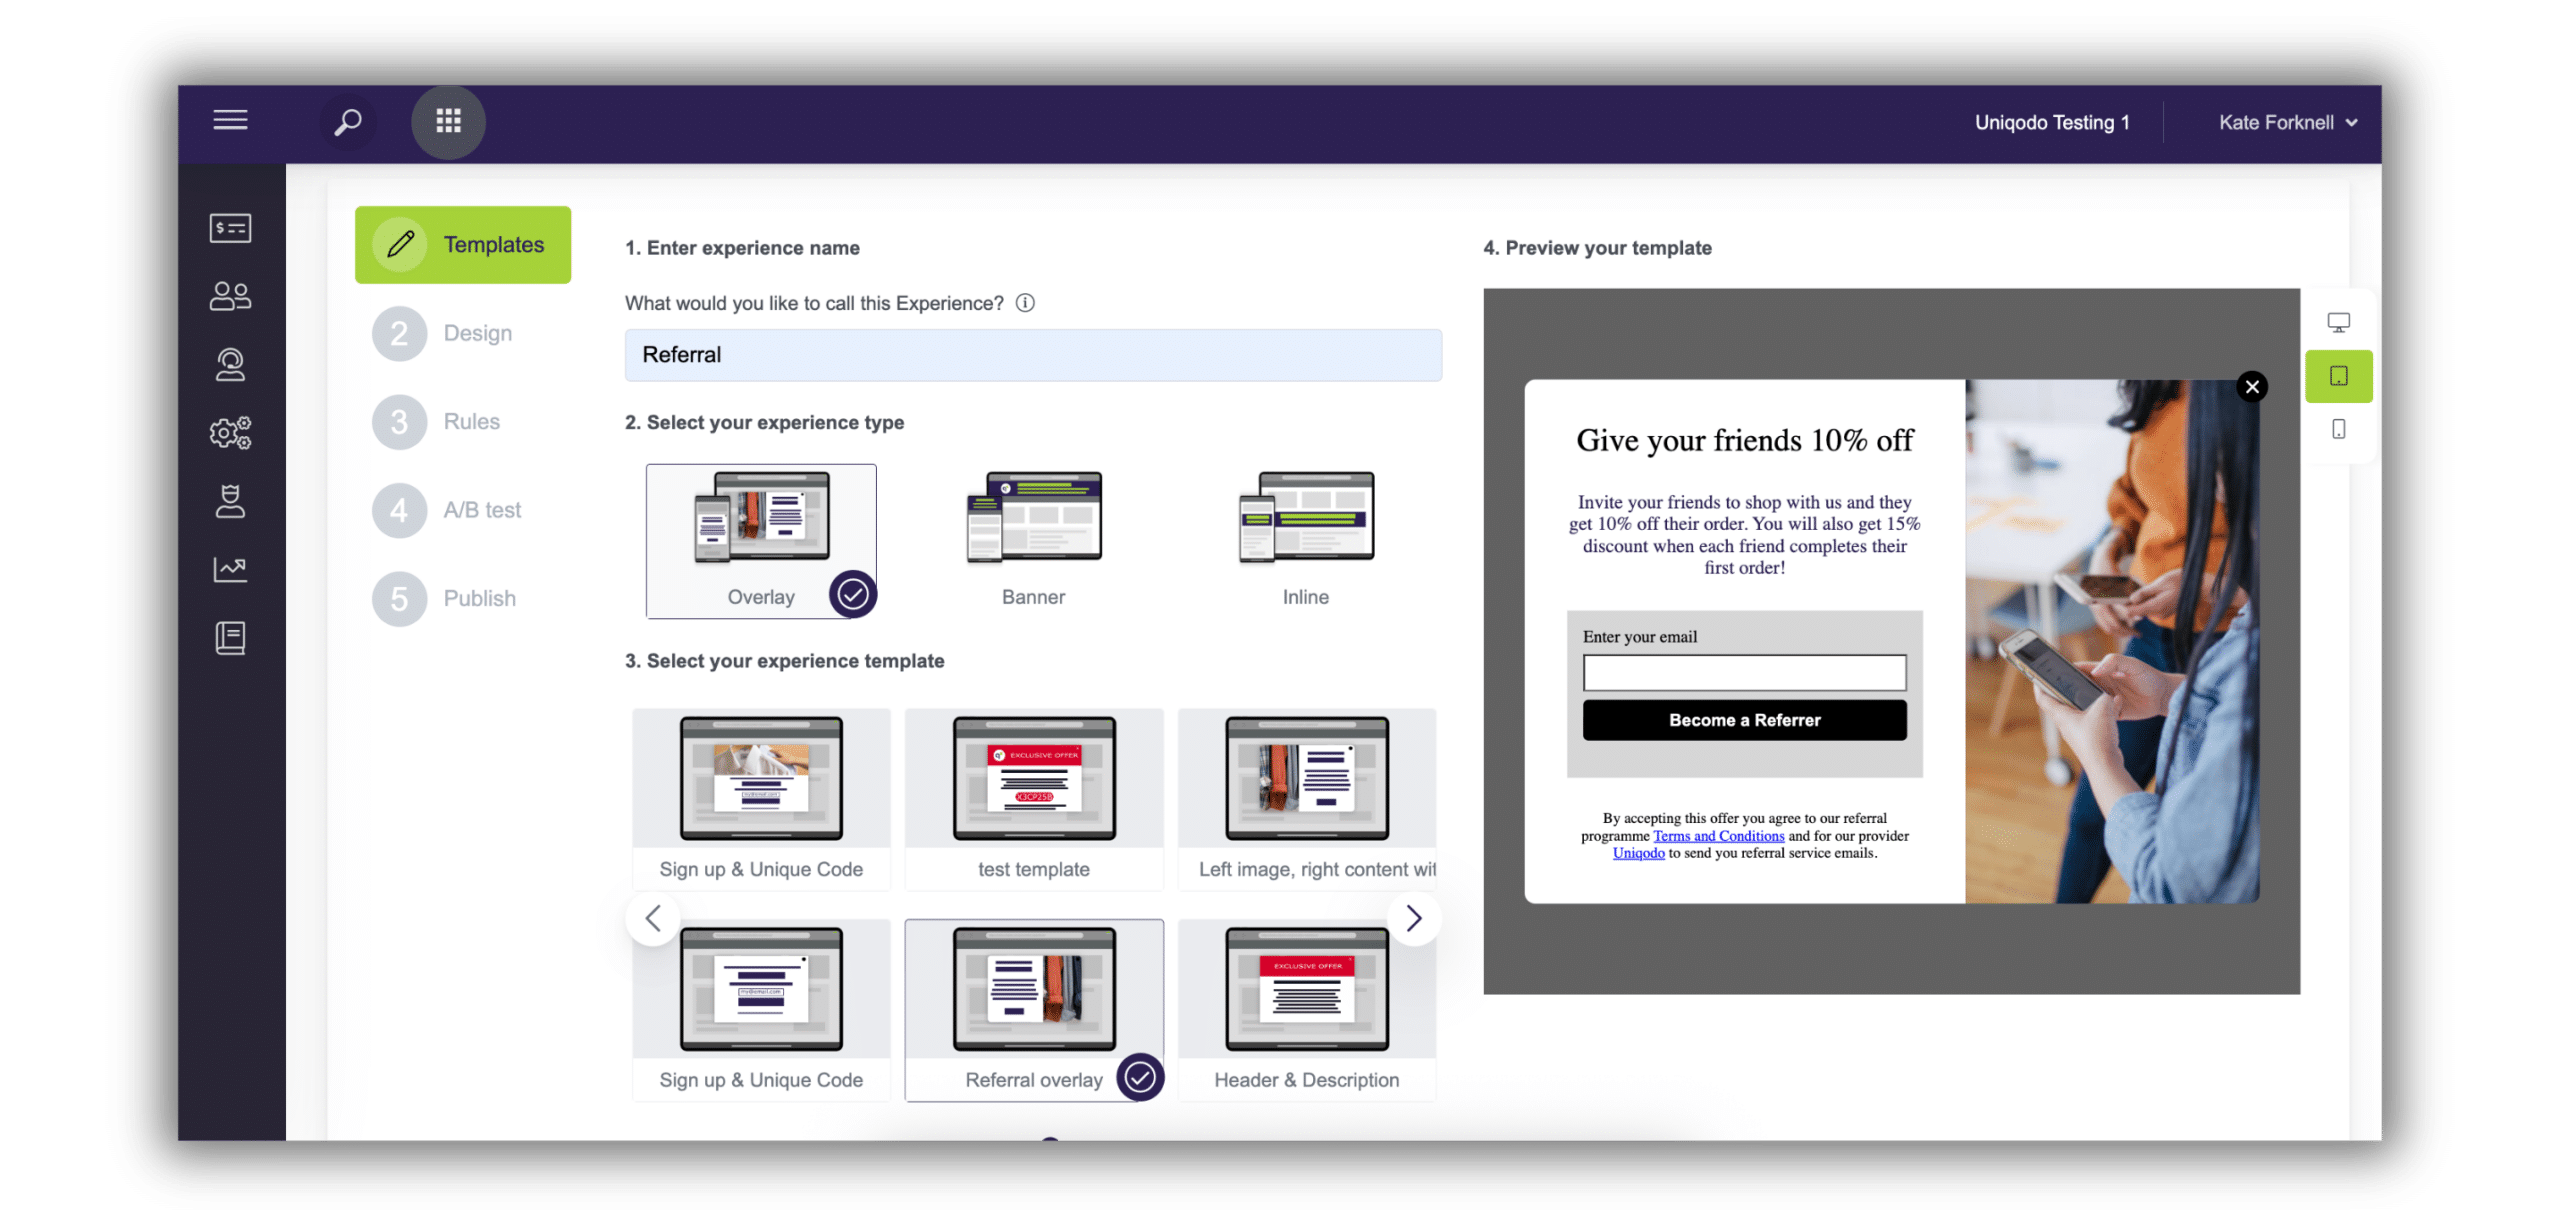Open the promotions card icon in sidebar
This screenshot has width=2560, height=1226.
[x=230, y=228]
